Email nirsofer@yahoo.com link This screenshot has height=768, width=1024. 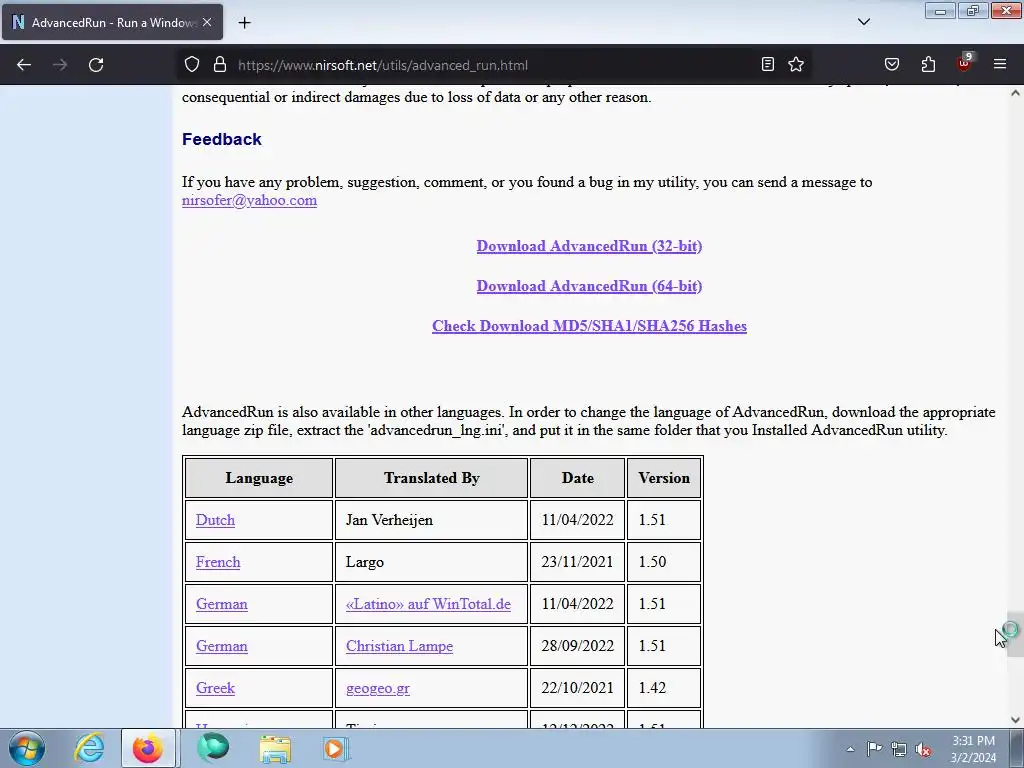(249, 200)
